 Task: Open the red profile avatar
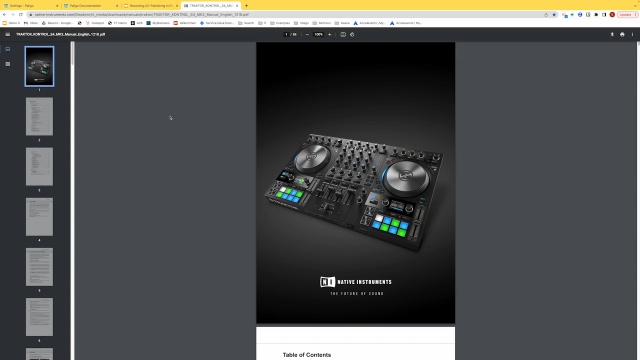(612, 14)
